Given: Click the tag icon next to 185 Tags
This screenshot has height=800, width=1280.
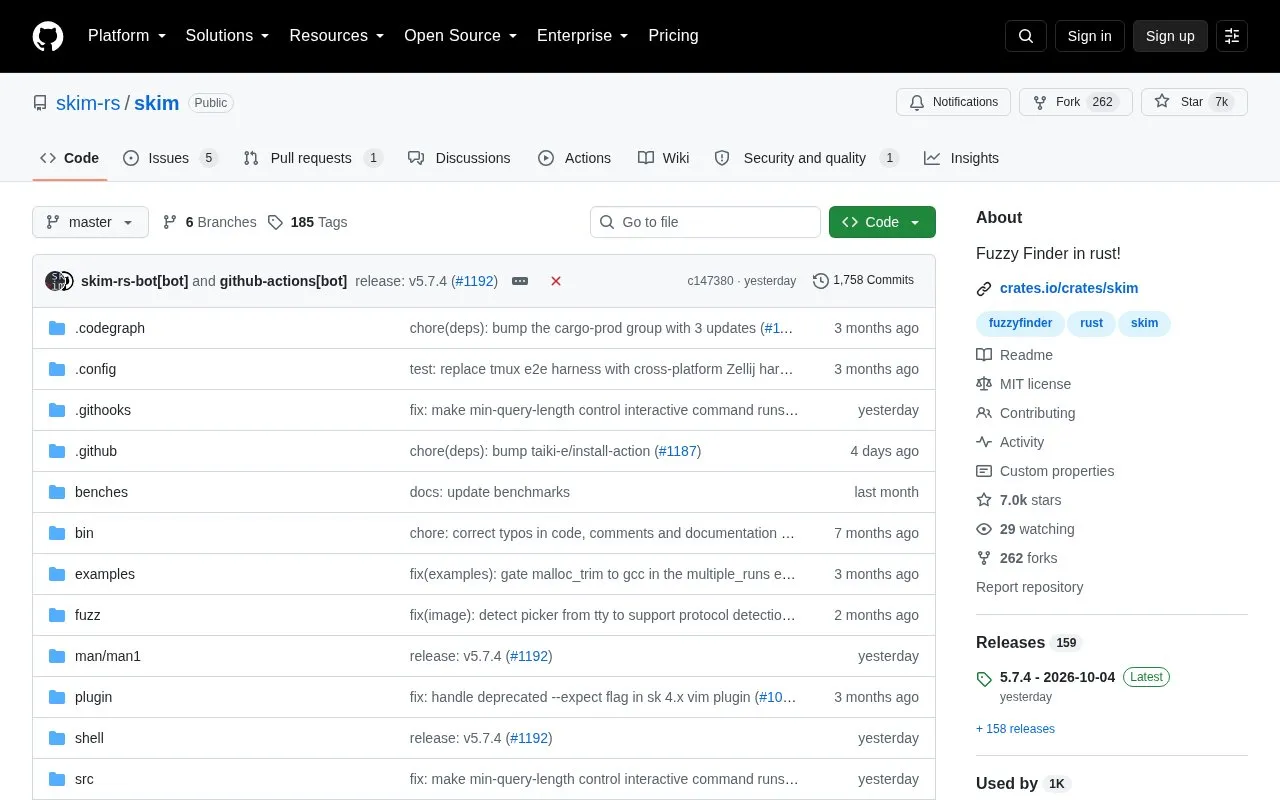Looking at the screenshot, I should tap(275, 222).
